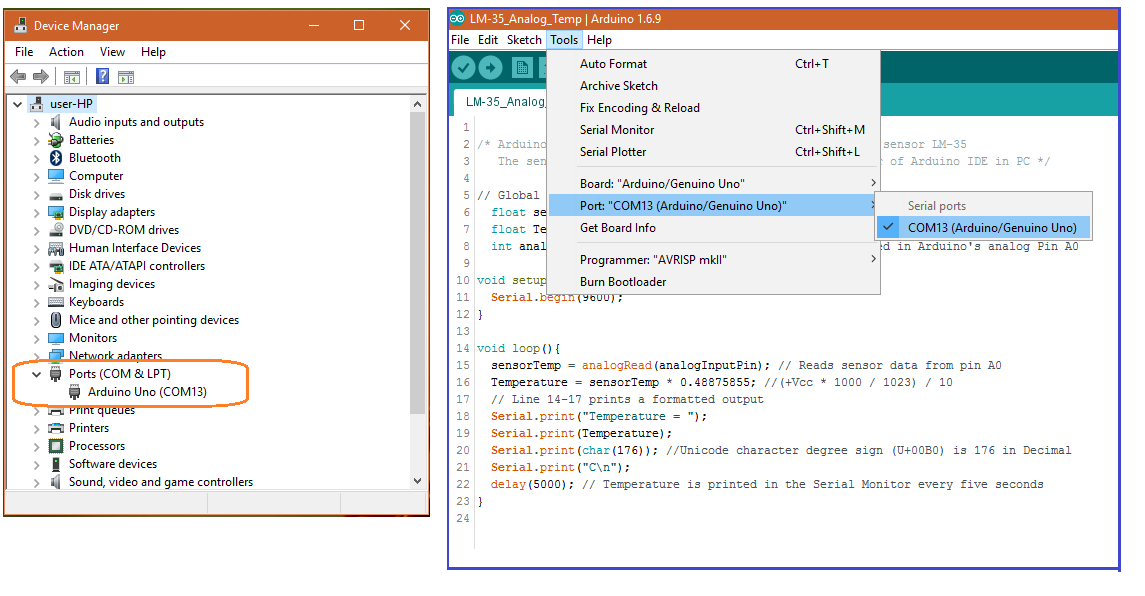Click the show console tree toolbar icon

71,76
